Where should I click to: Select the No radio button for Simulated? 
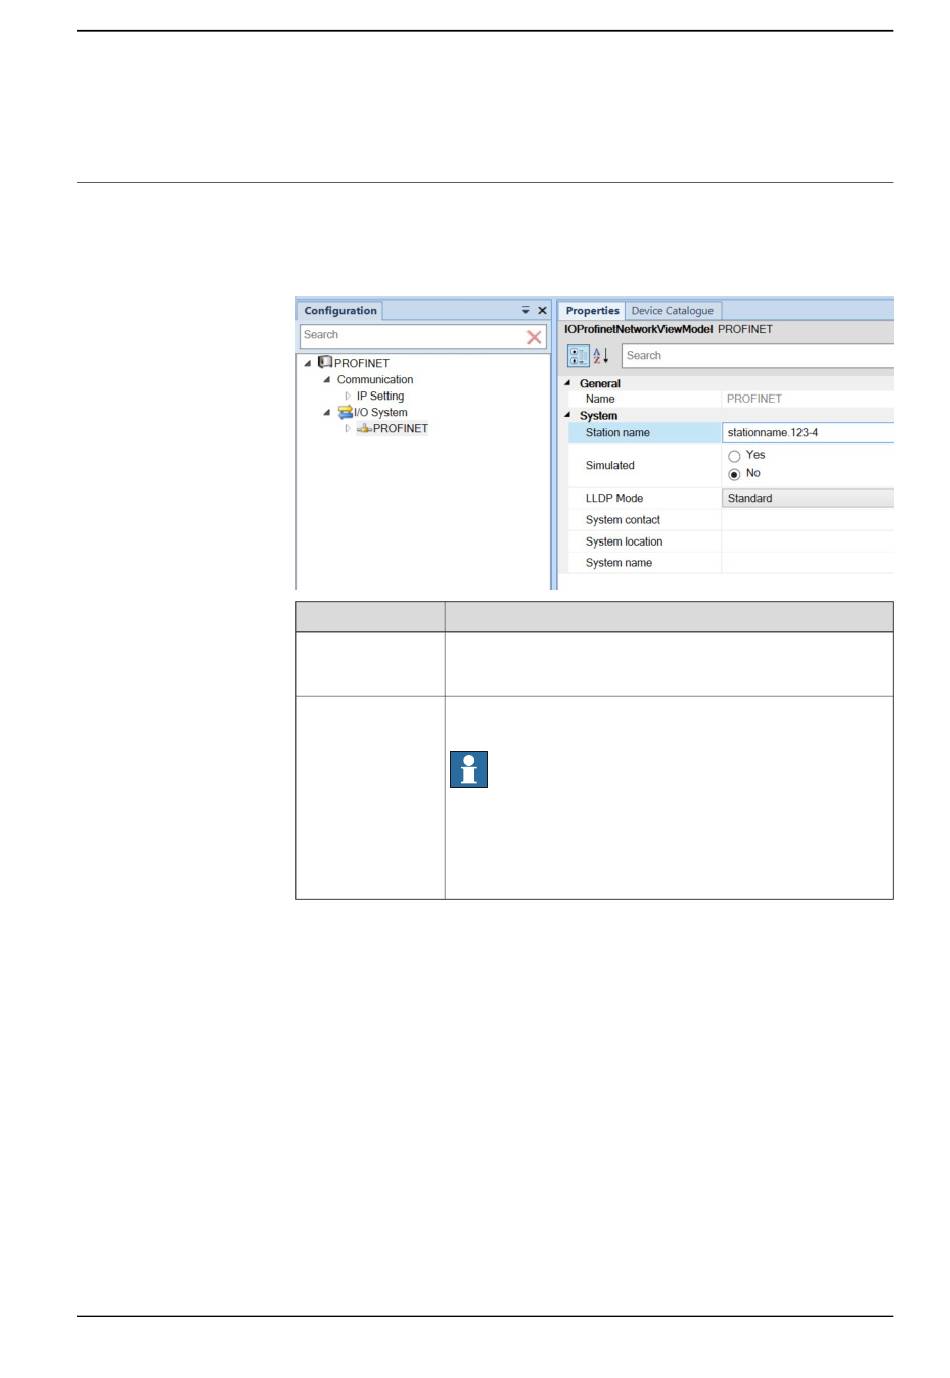pyautogui.click(x=734, y=474)
